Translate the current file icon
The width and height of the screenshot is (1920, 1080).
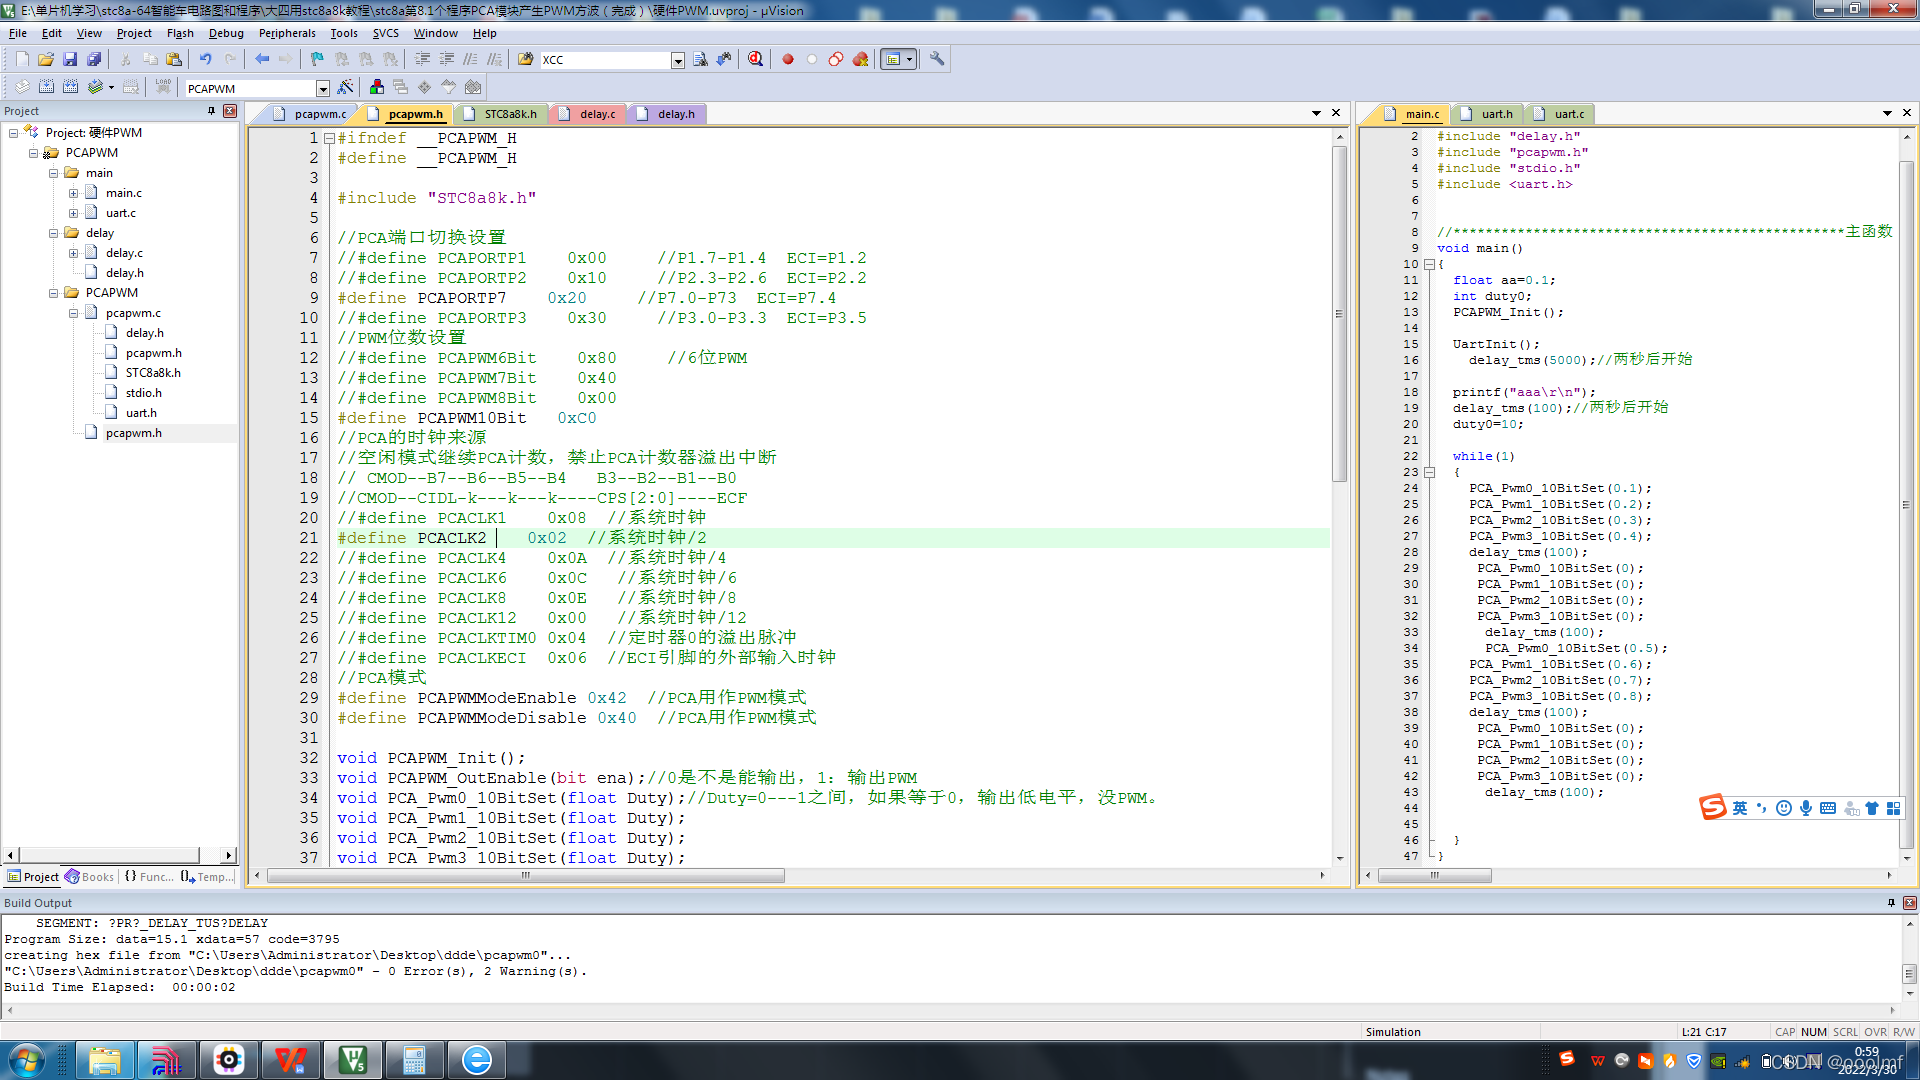(x=22, y=87)
